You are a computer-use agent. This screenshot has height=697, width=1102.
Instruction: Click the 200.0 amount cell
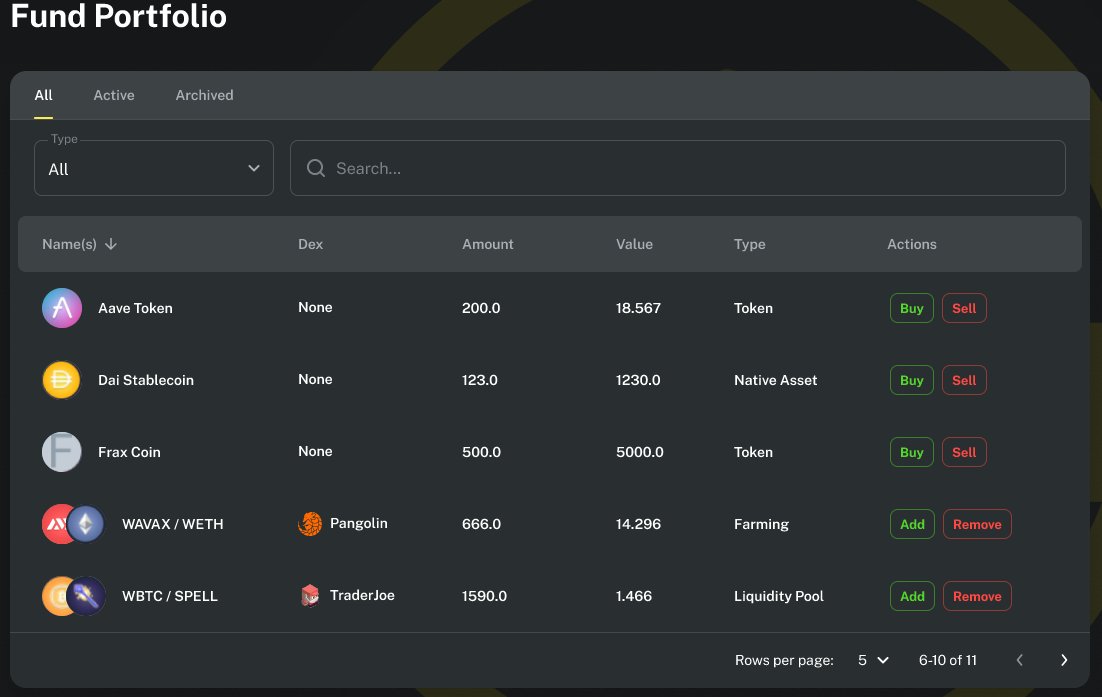tap(481, 308)
